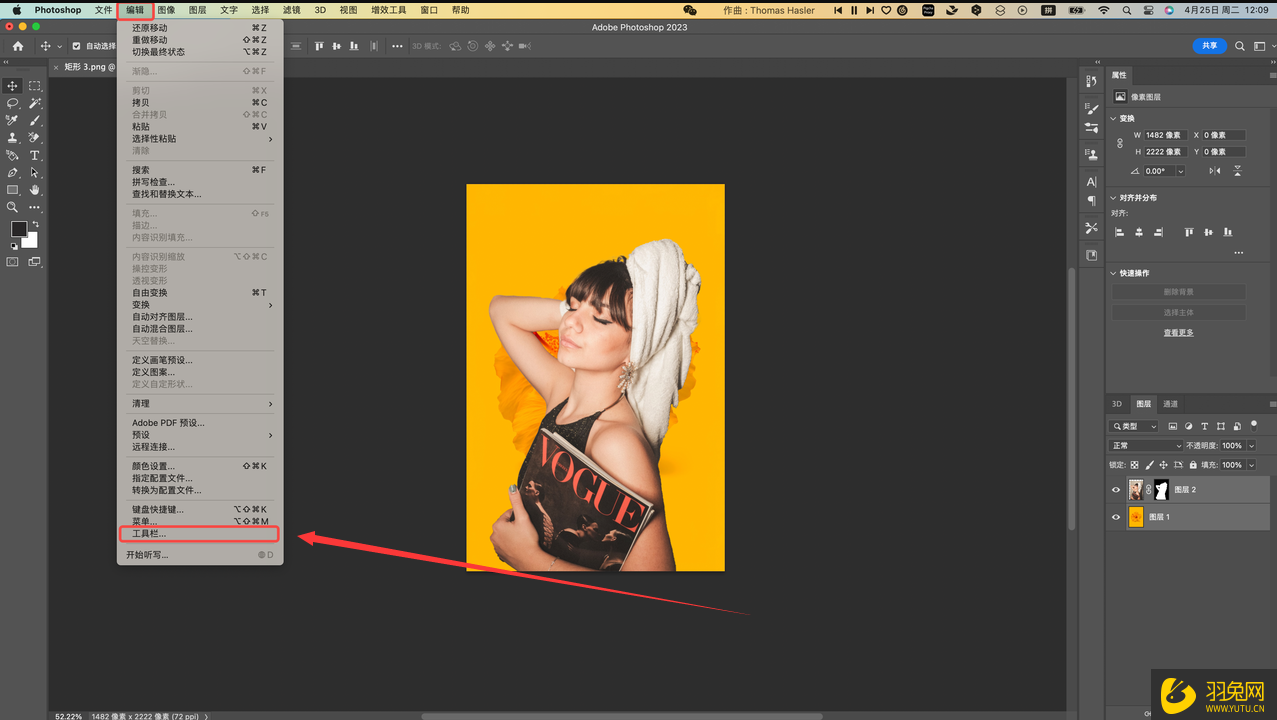Toggle link width and height constraint
Viewport: 1277px width, 720px height.
coord(1120,143)
